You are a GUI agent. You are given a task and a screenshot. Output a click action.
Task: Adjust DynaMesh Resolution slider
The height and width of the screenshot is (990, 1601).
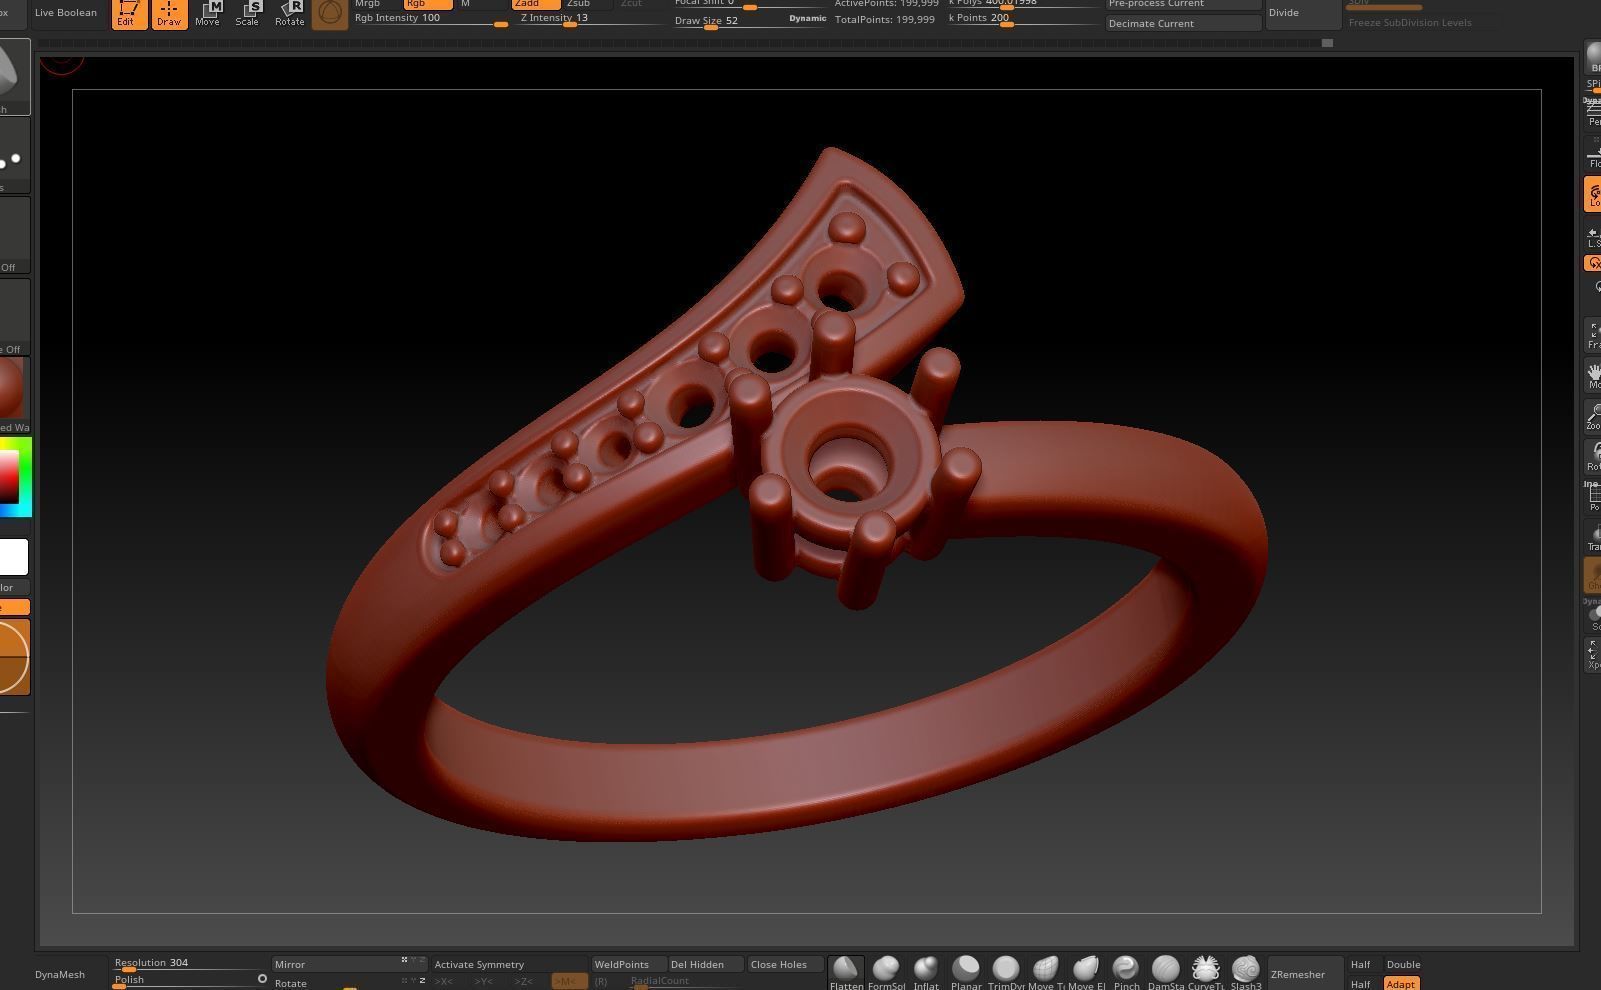(189, 964)
